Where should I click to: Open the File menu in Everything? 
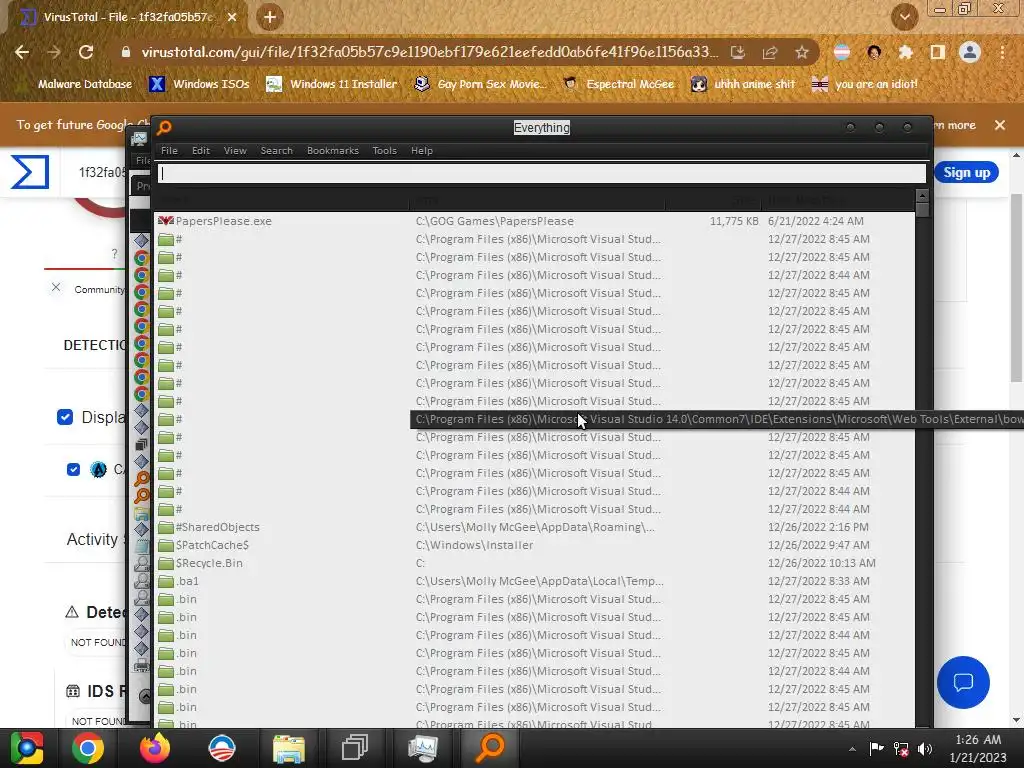point(169,150)
